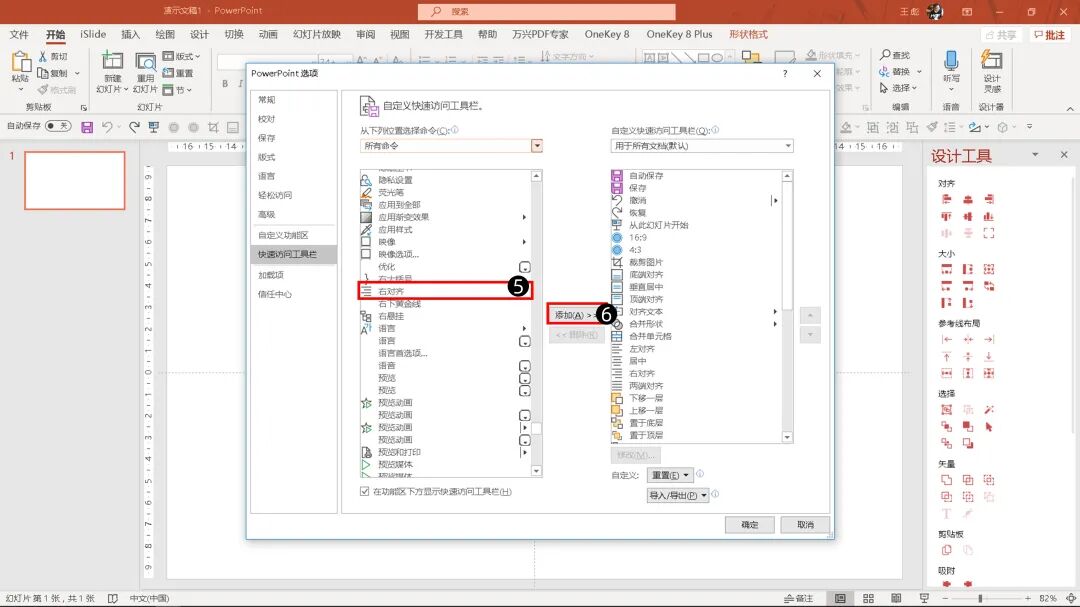The image size is (1080, 607).
Task: Open the help question mark in options dialog
Action: (785, 74)
